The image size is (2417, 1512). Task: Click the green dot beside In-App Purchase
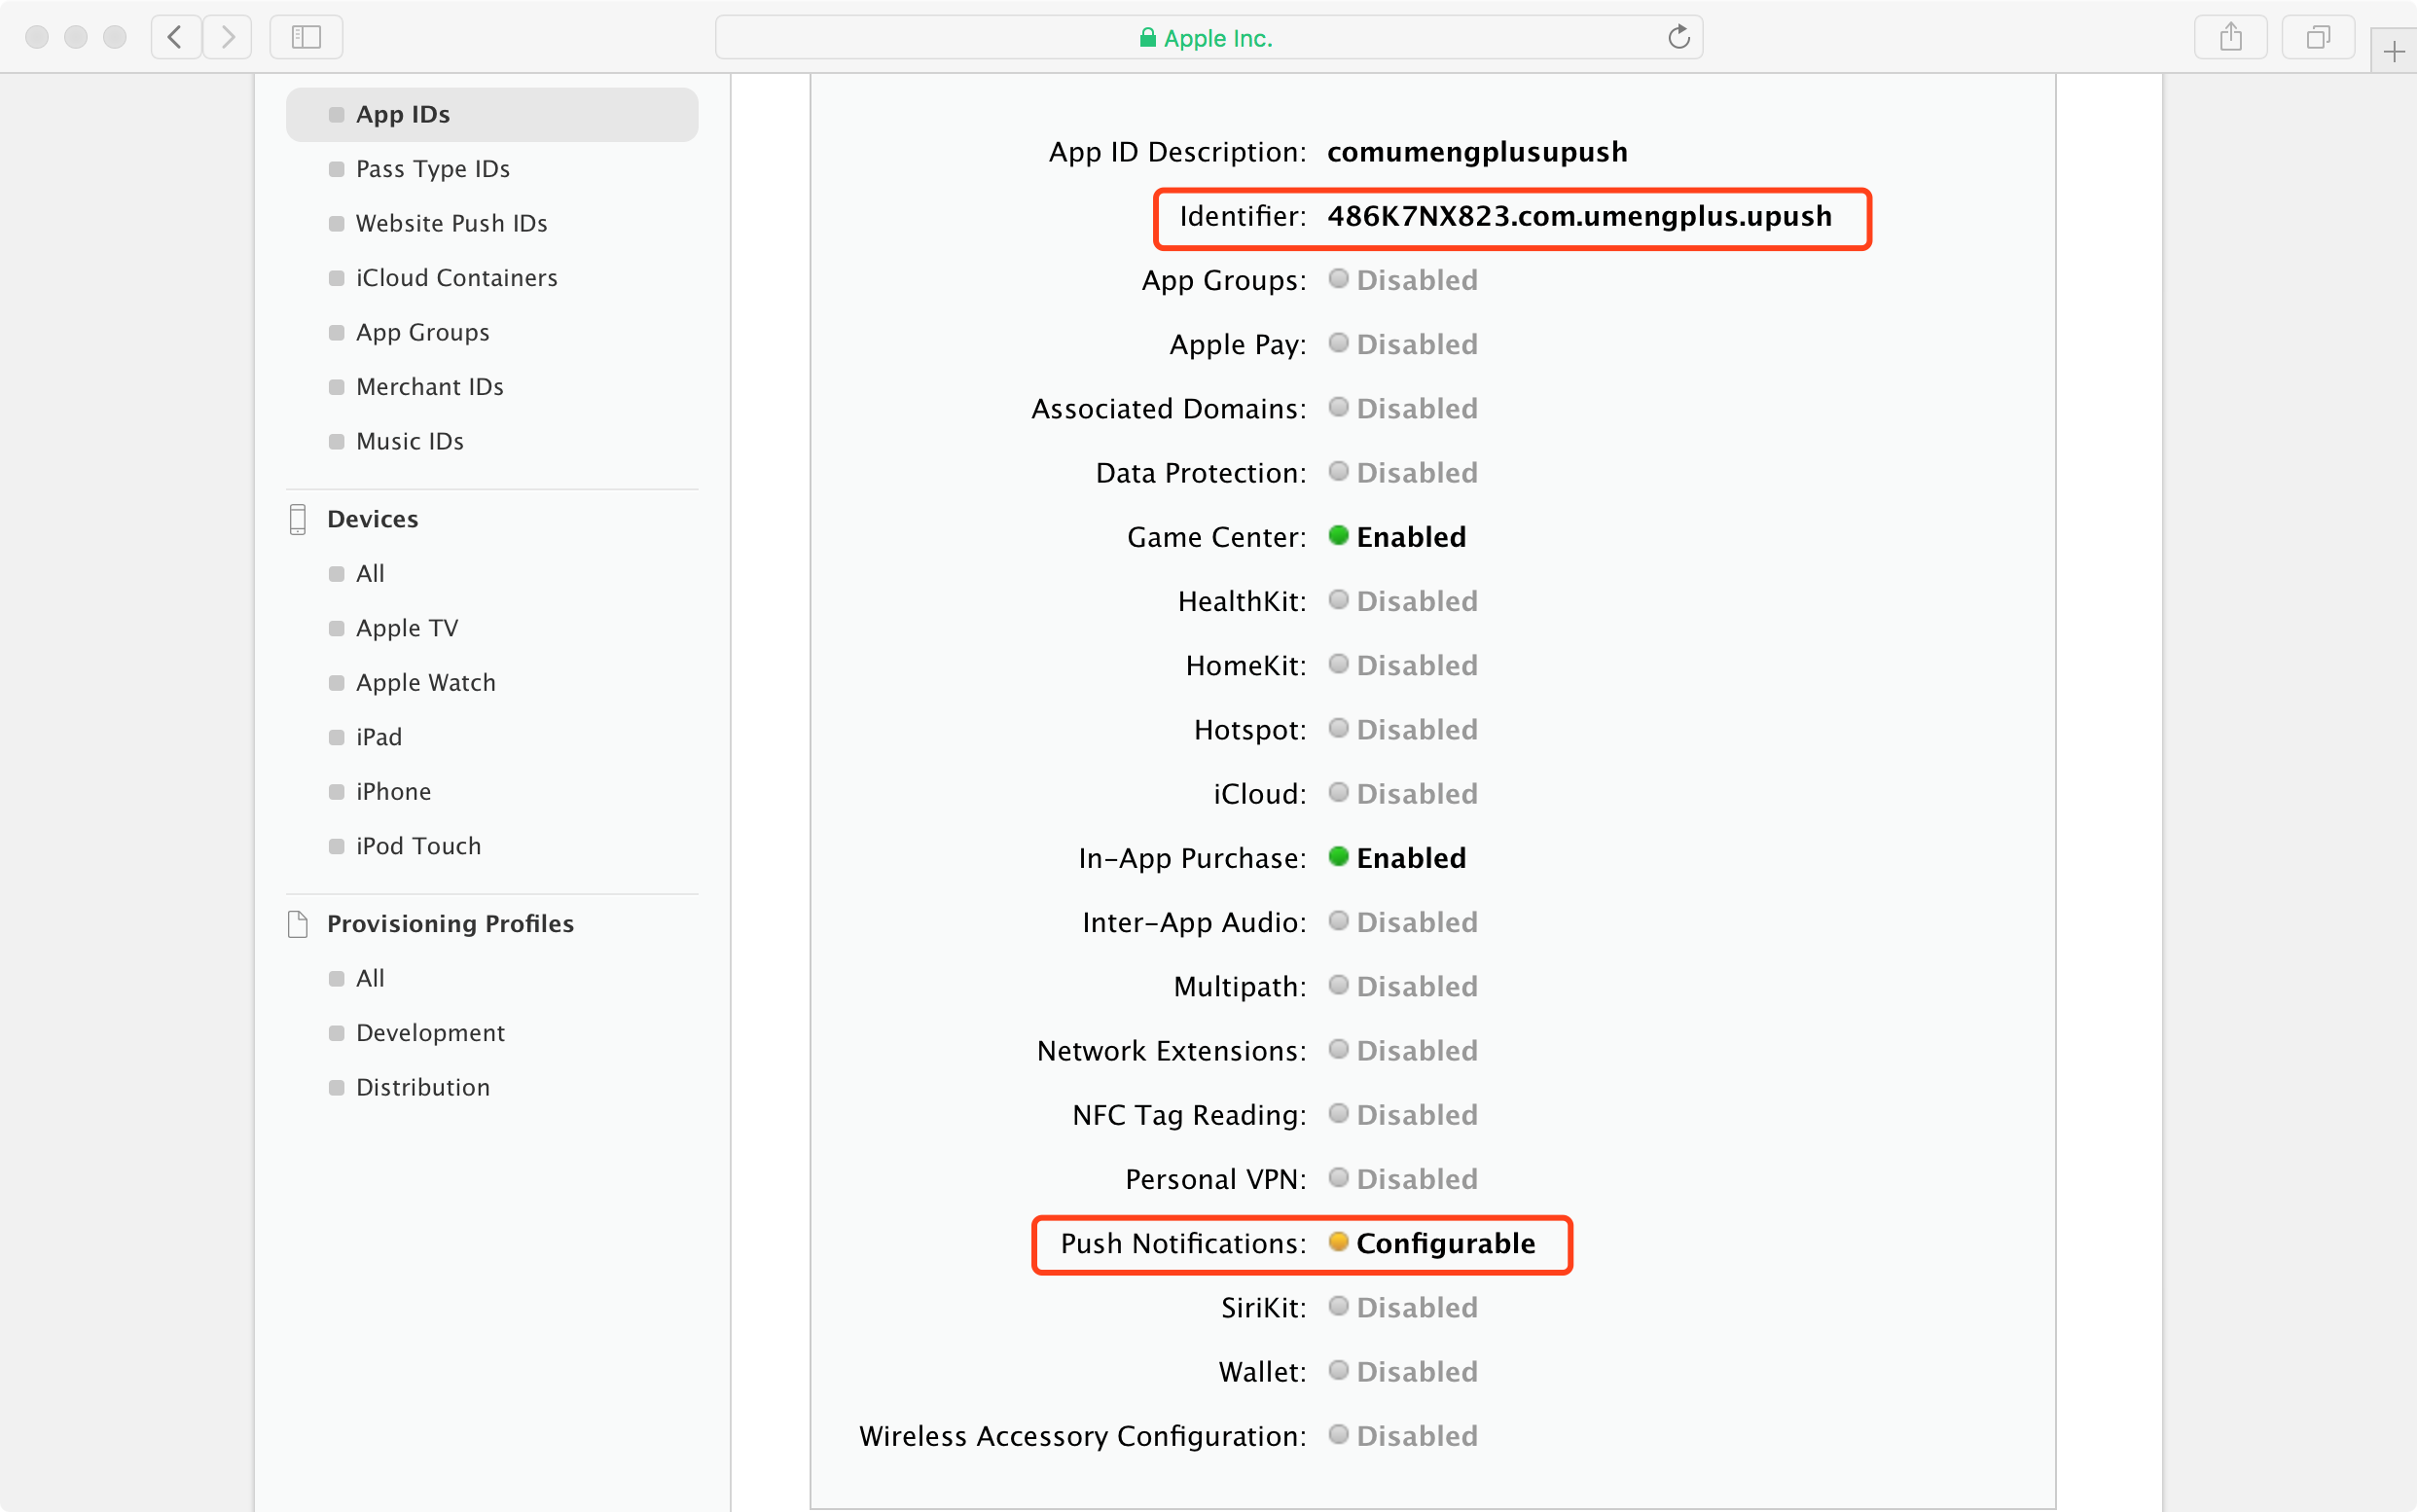pos(1338,857)
